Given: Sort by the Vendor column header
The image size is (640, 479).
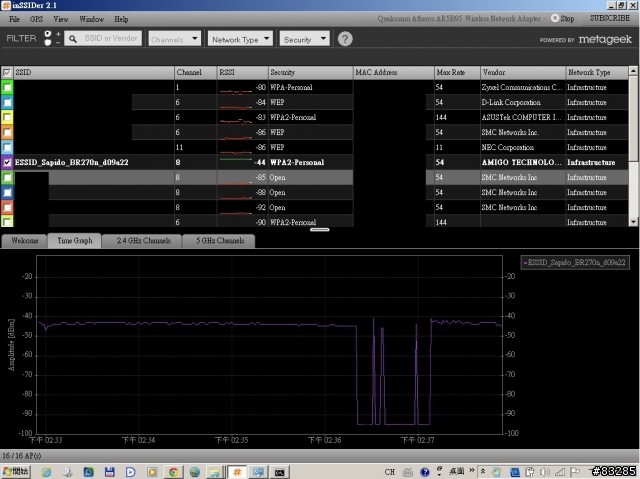Looking at the screenshot, I should tap(523, 72).
